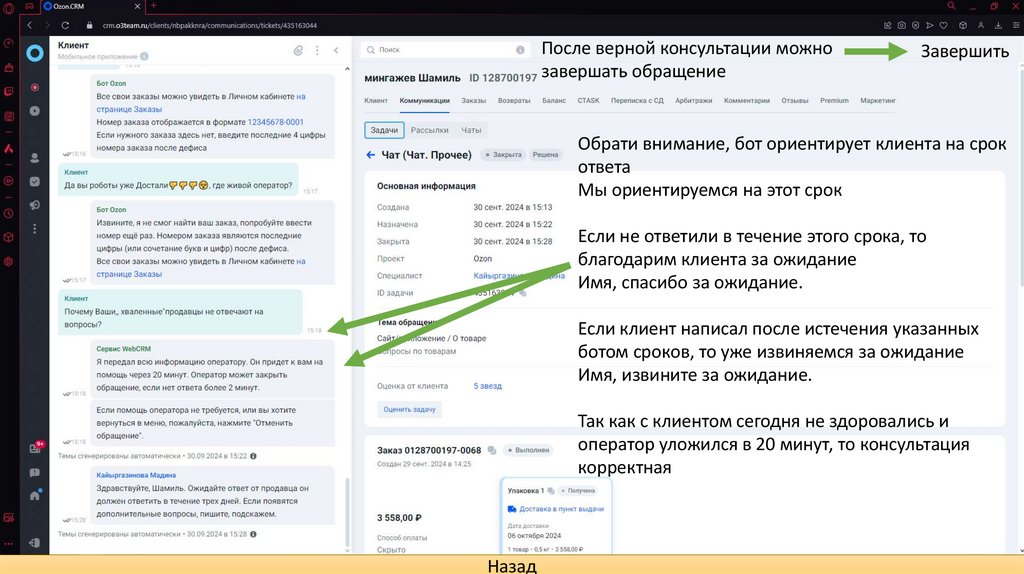Take a snapshot with the camera toolbar icon
This screenshot has width=1024, height=574.
pos(901,25)
